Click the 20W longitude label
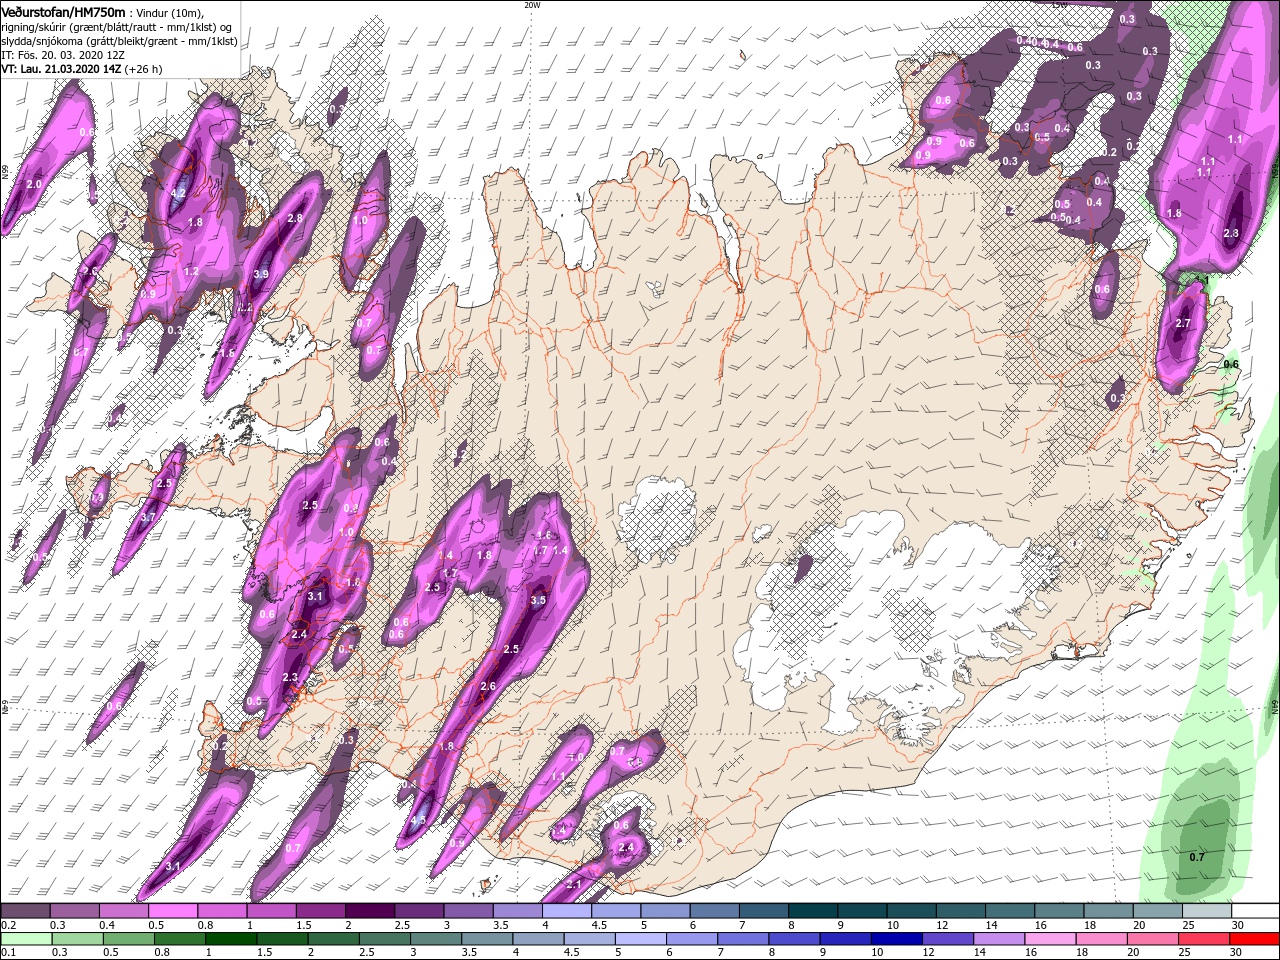 point(532,4)
